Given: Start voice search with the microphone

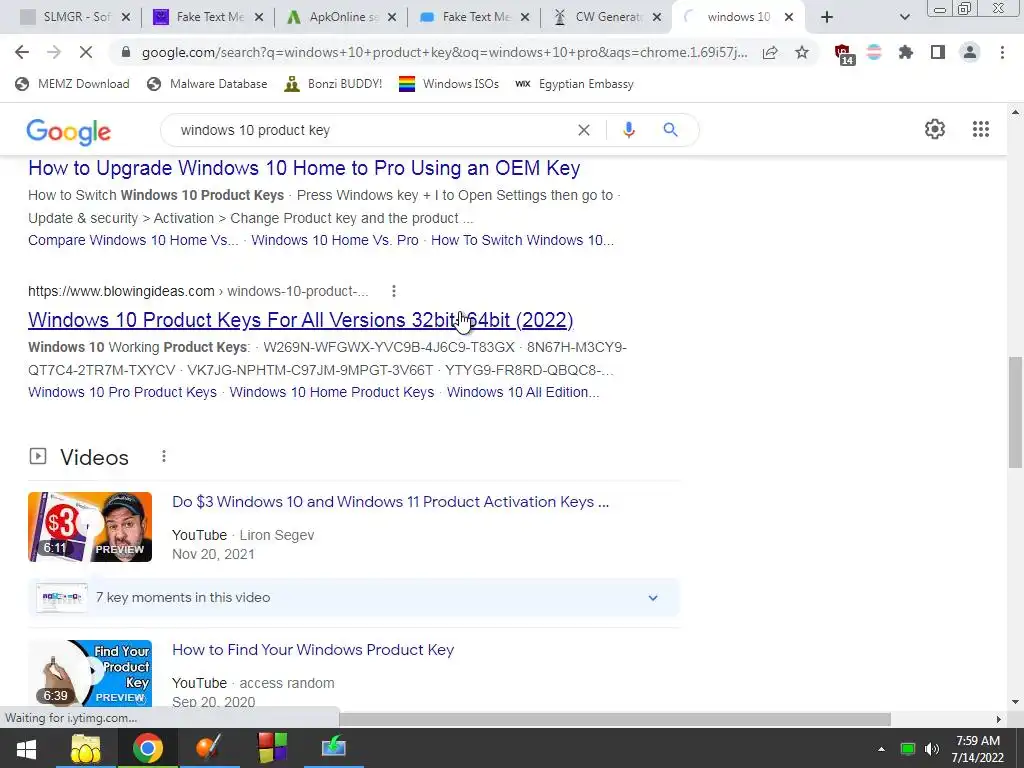Looking at the screenshot, I should pyautogui.click(x=628, y=130).
